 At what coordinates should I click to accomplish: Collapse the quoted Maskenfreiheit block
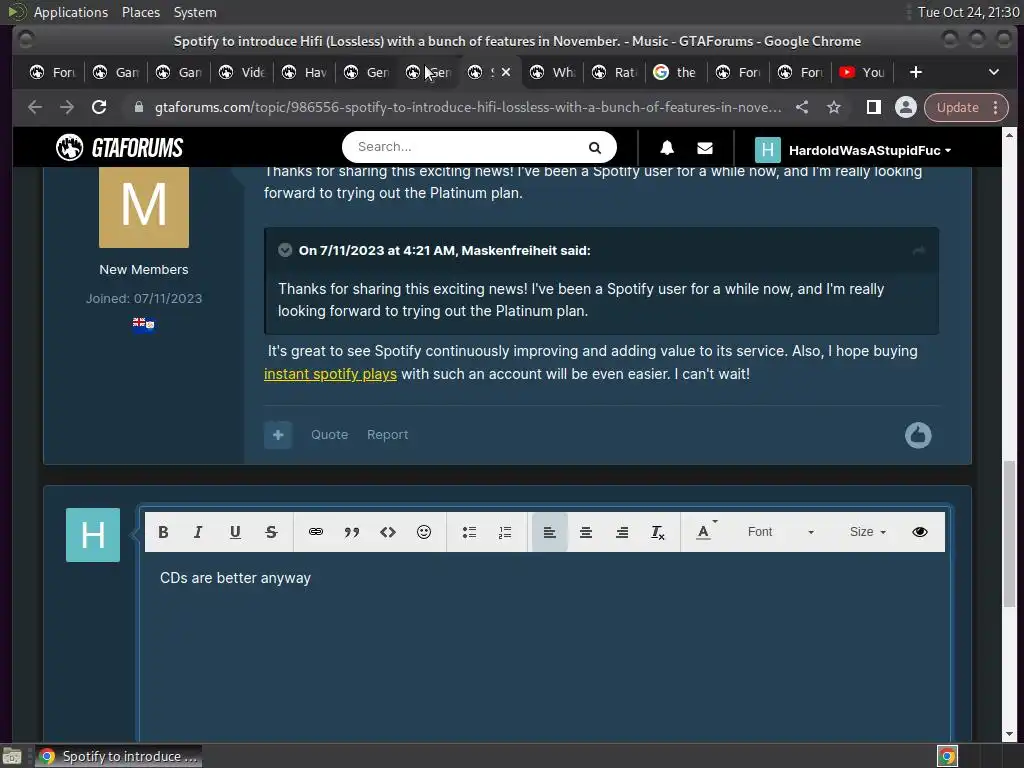tap(285, 250)
